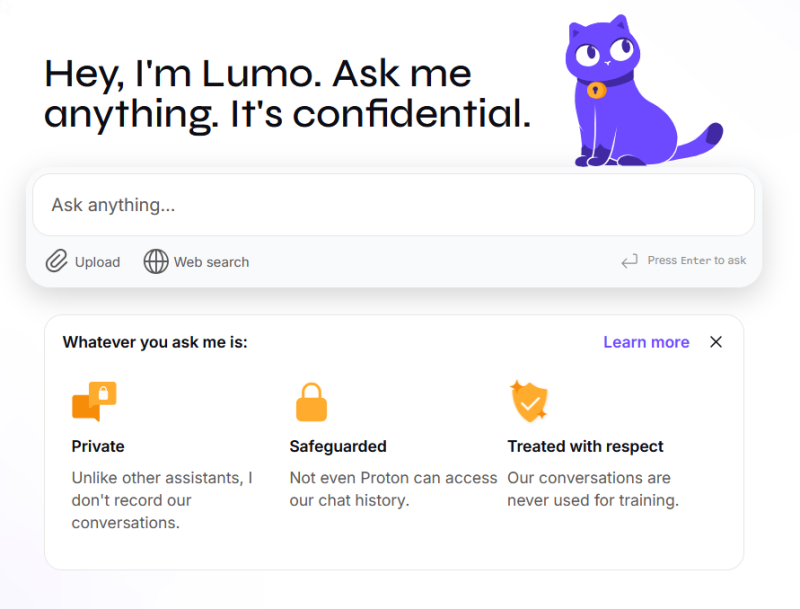Click the Safeguarded padlock icon

point(311,400)
